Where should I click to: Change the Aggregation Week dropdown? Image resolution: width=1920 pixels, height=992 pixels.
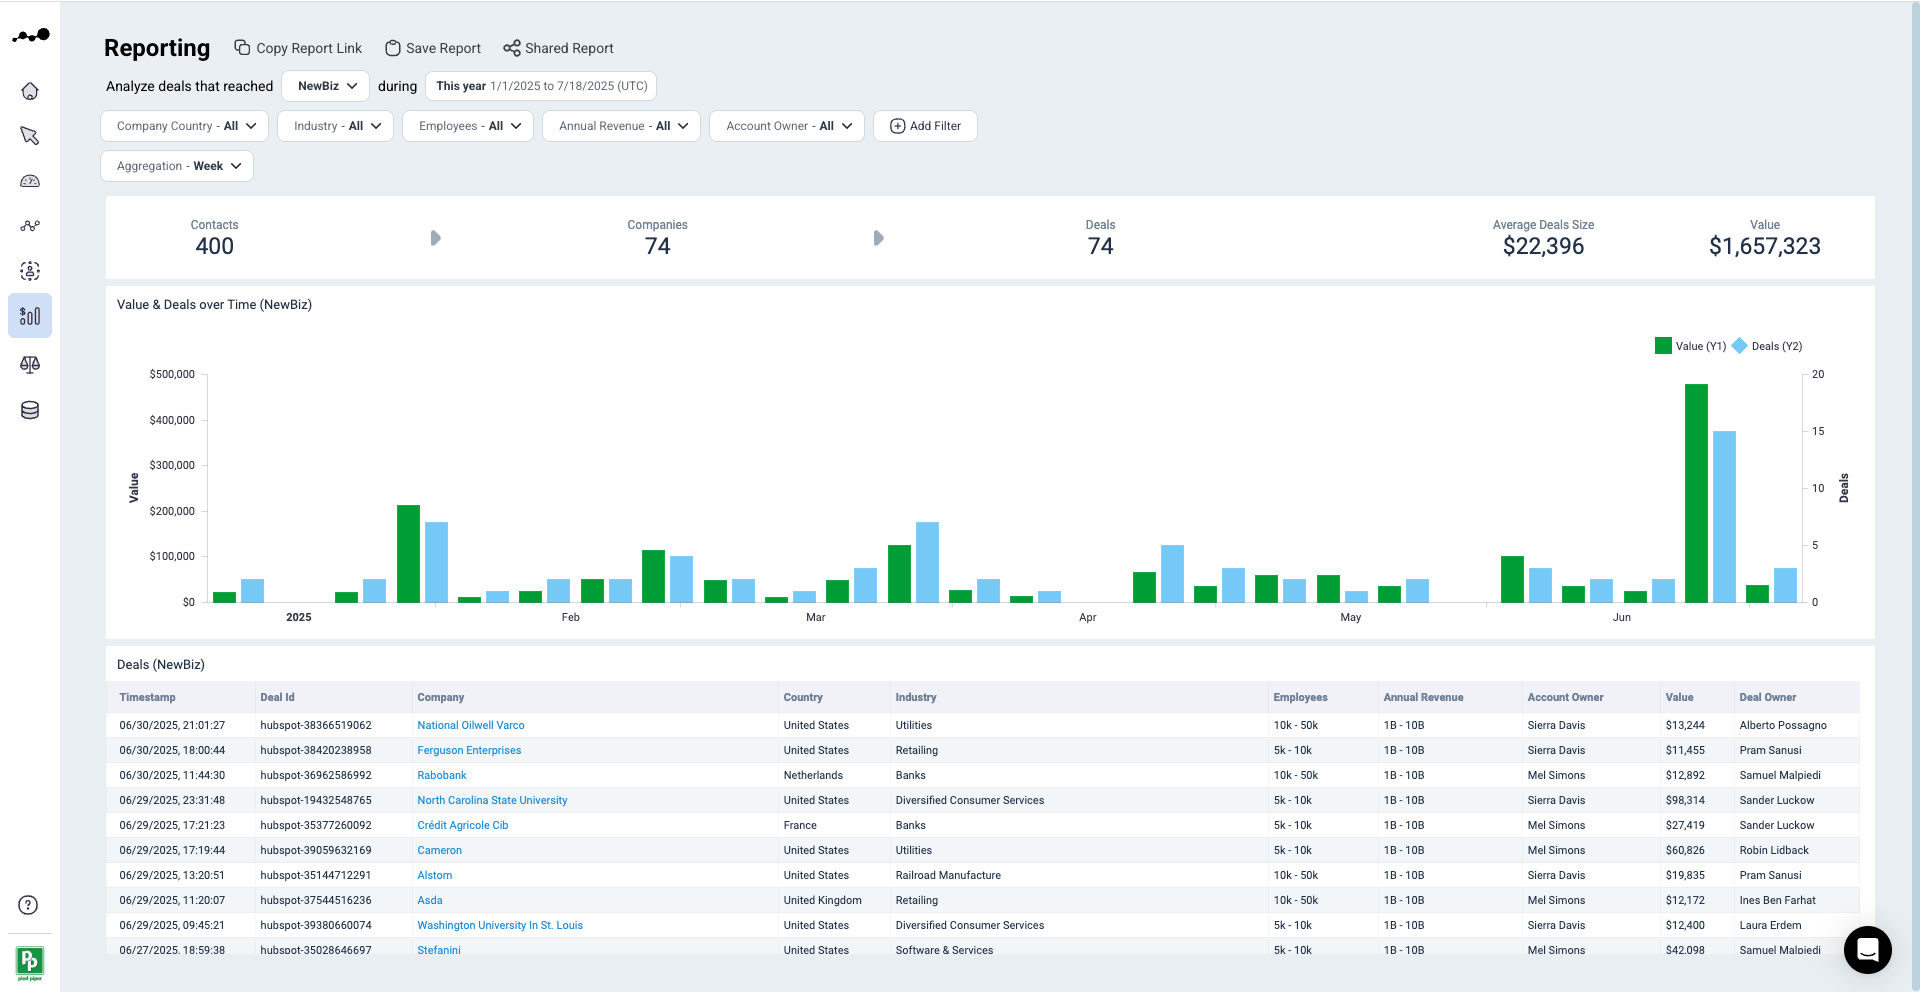click(177, 166)
